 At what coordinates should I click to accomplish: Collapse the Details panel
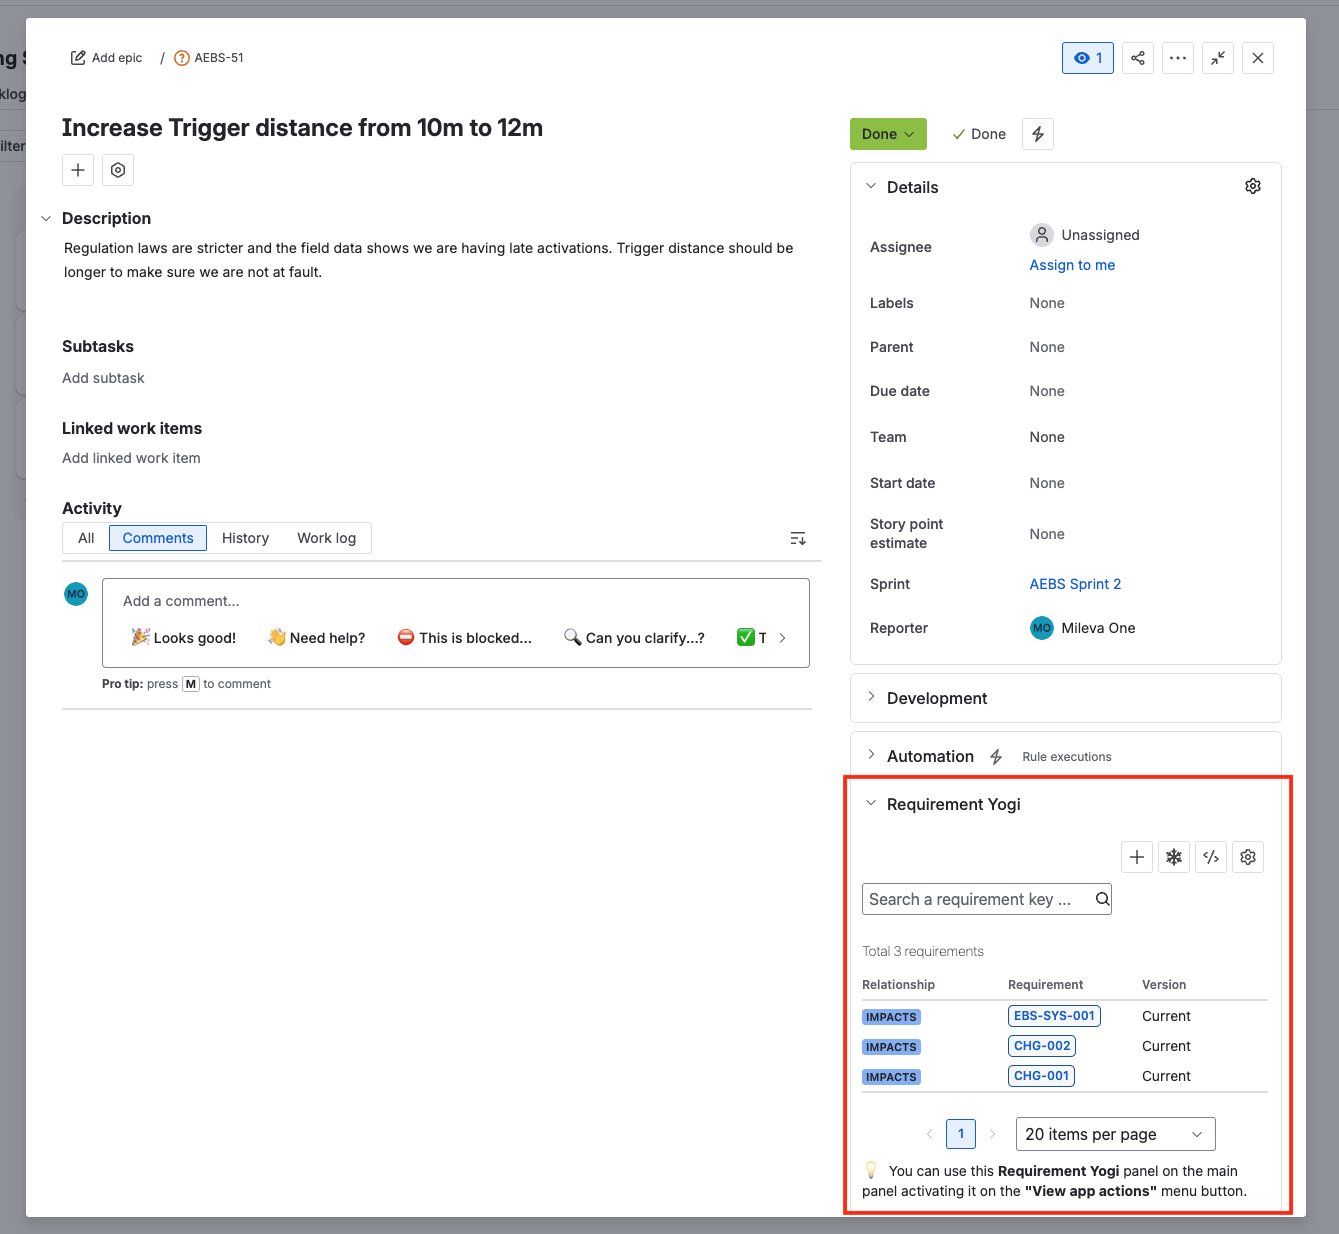pos(871,187)
